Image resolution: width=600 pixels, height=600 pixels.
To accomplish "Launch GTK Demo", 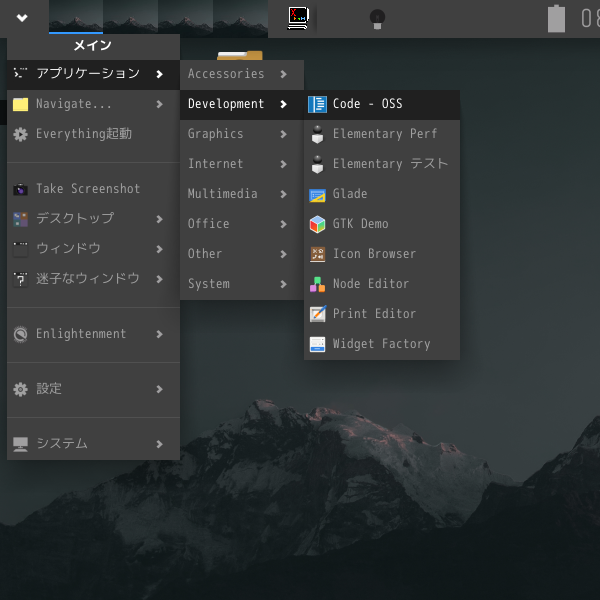I will point(382,224).
